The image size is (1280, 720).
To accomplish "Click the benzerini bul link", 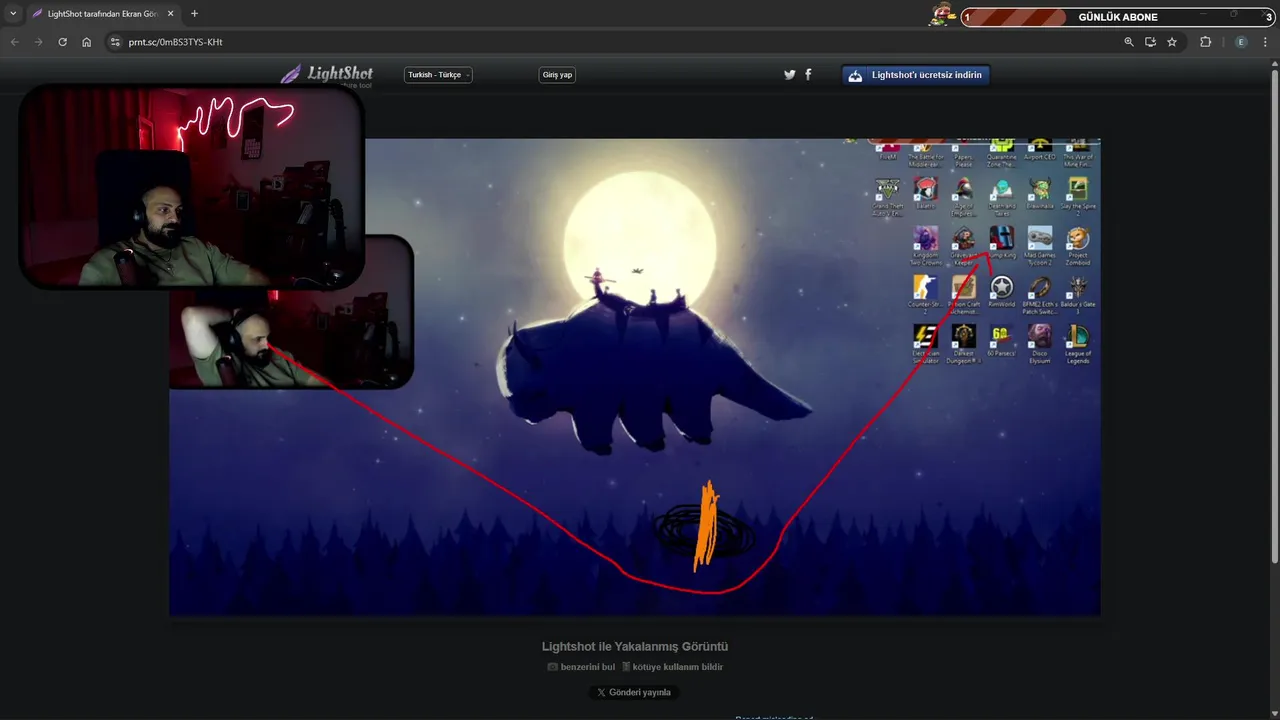I will [581, 667].
